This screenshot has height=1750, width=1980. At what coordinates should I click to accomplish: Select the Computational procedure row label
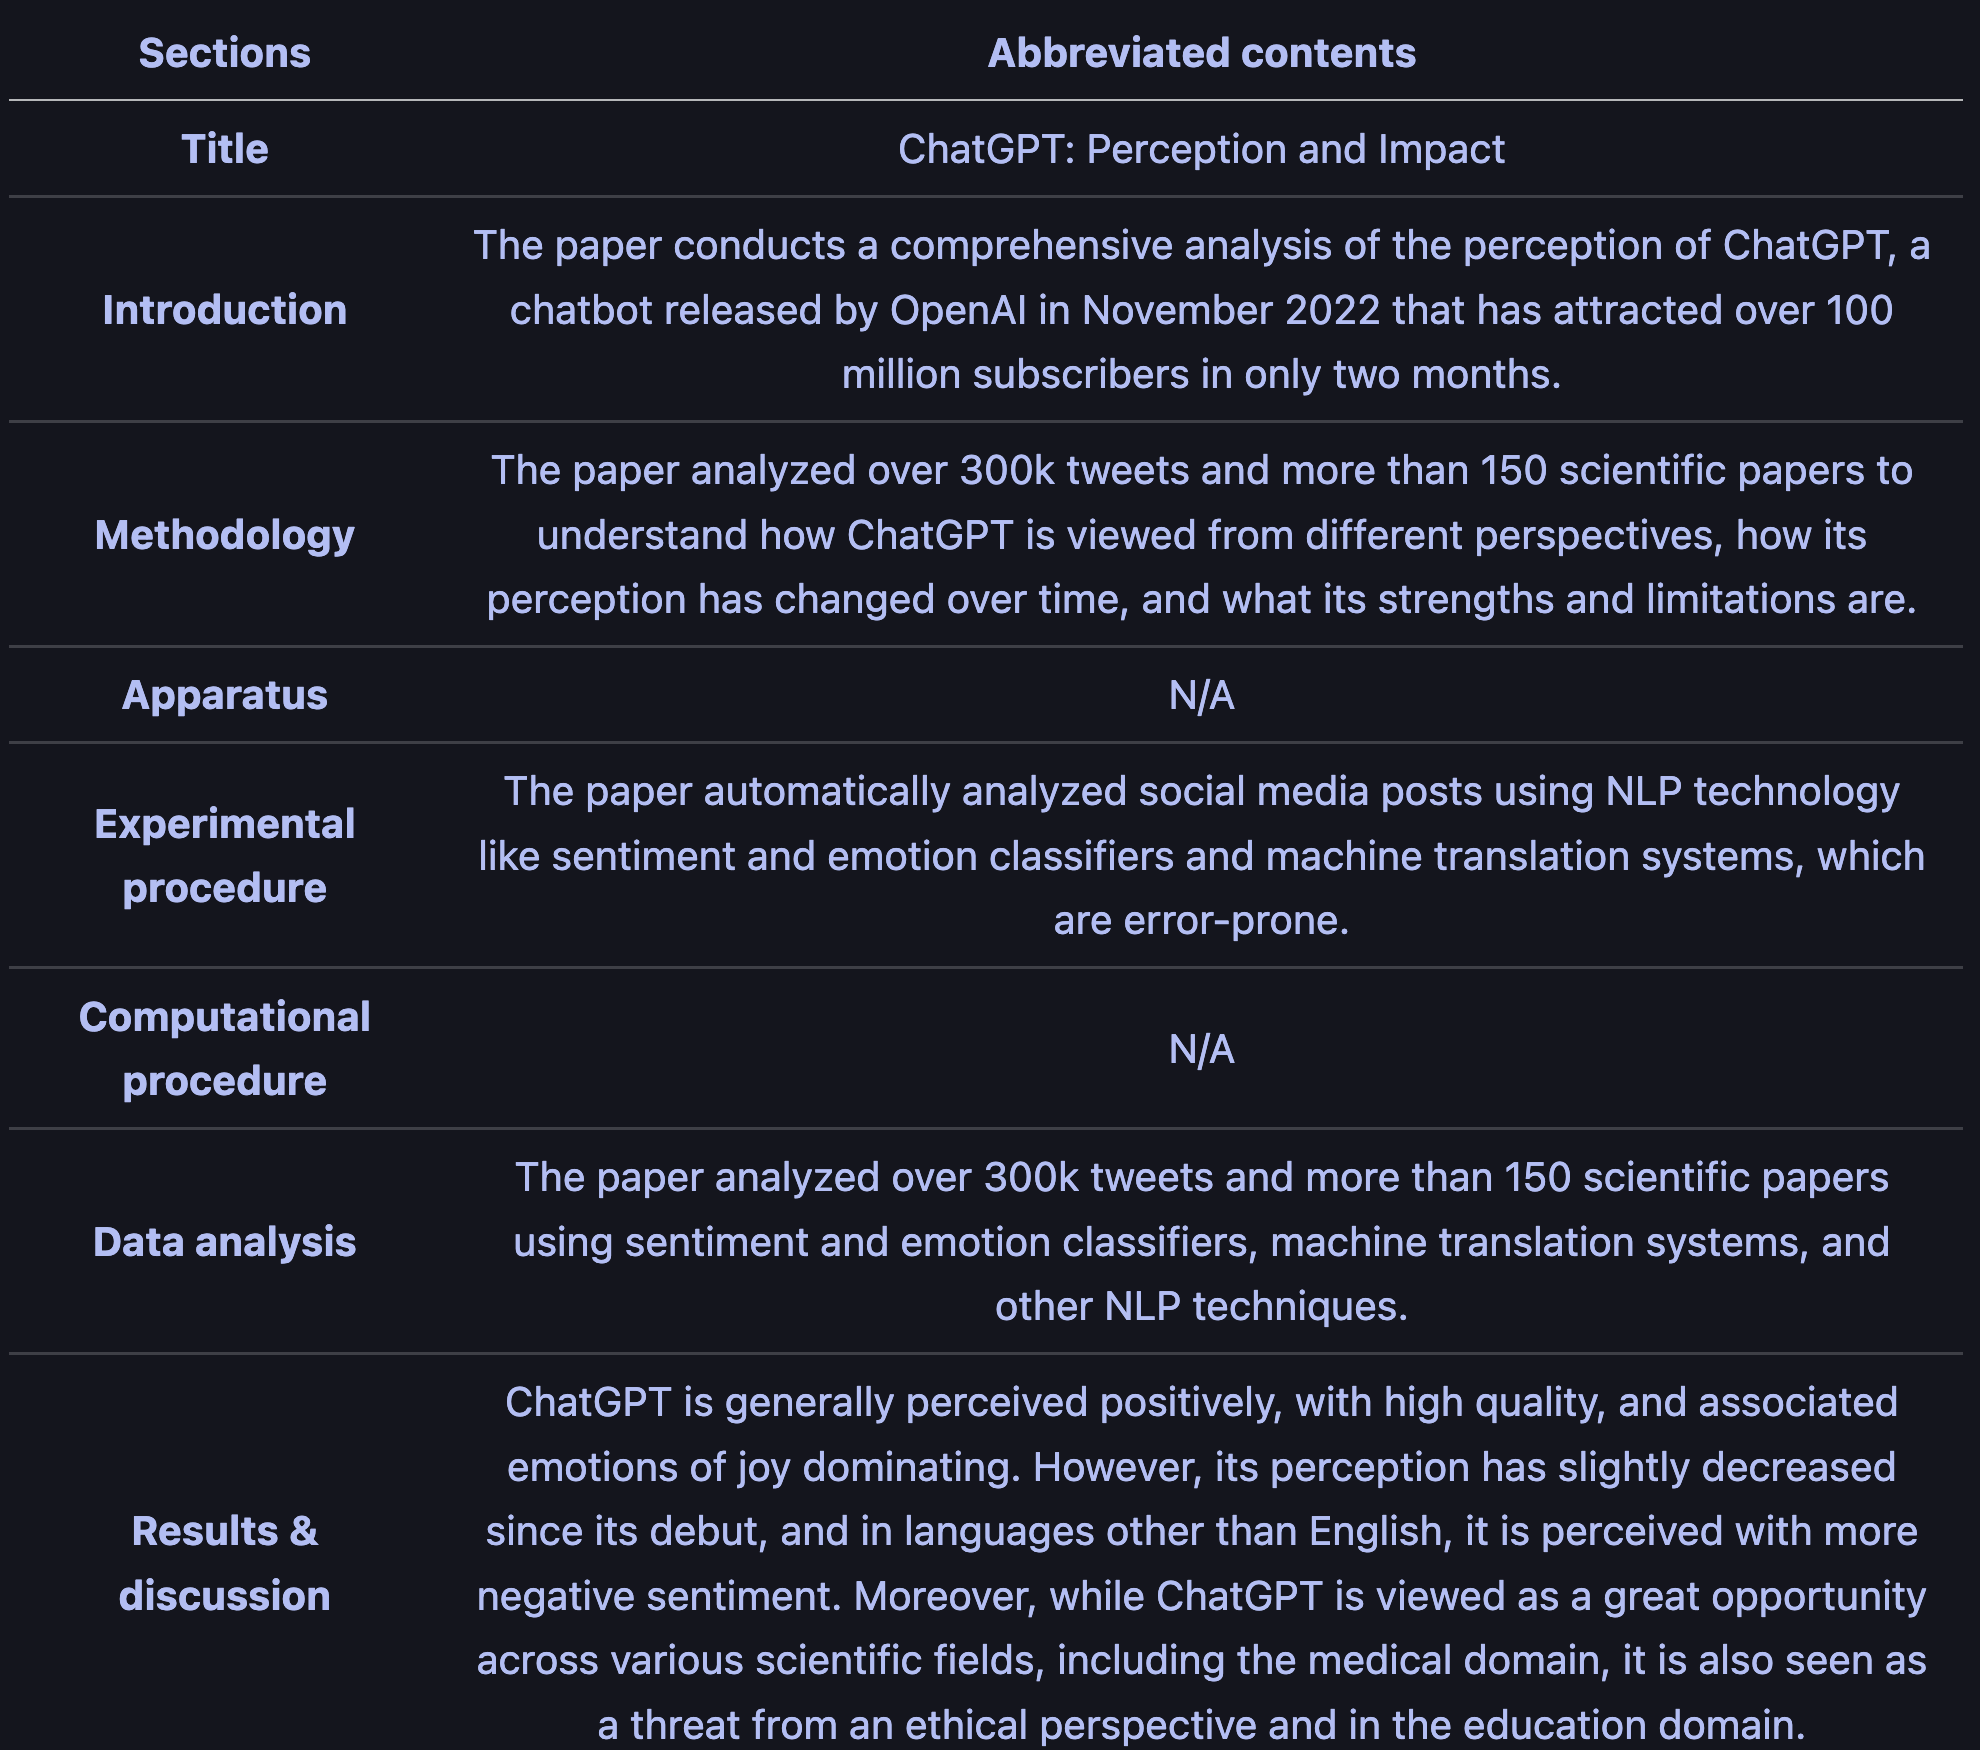pos(224,1049)
